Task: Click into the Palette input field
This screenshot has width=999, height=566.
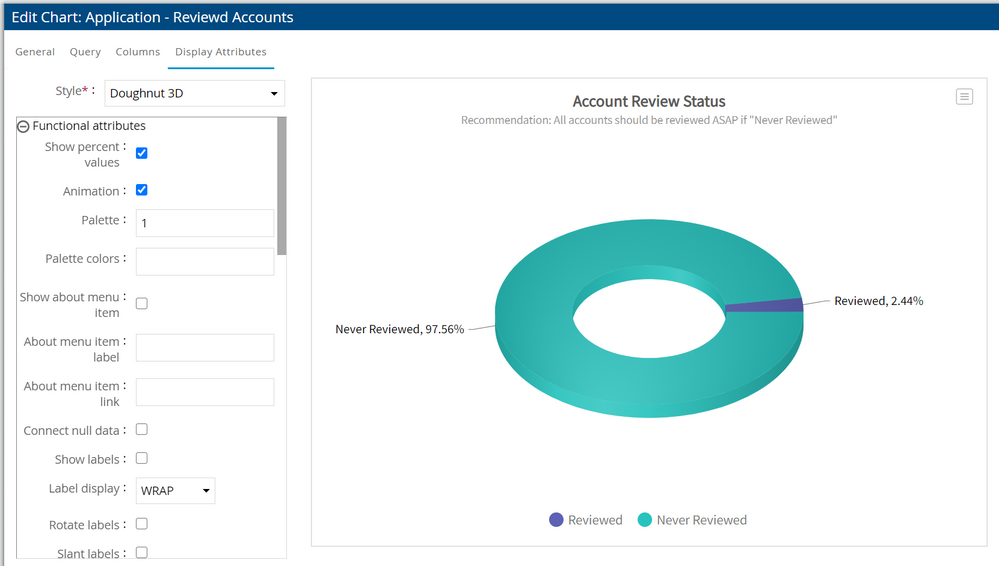Action: pos(204,223)
